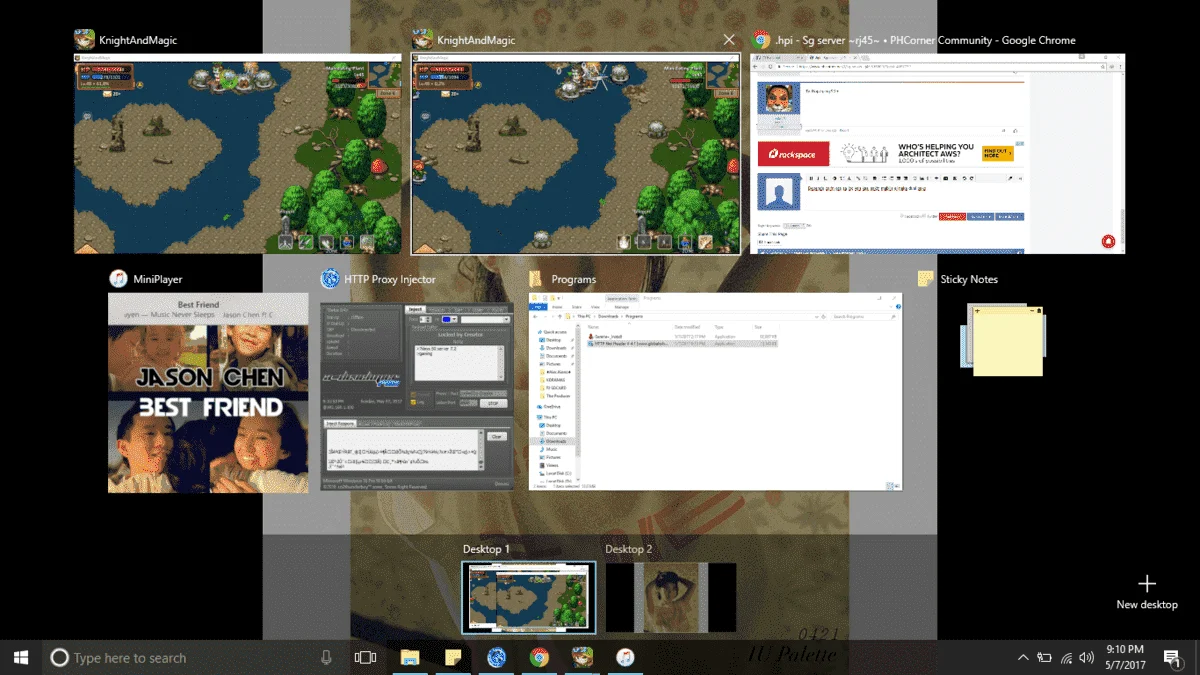Switch to the Desktop 2 virtual desktop
Viewport: 1200px width, 675px height.
coord(671,596)
